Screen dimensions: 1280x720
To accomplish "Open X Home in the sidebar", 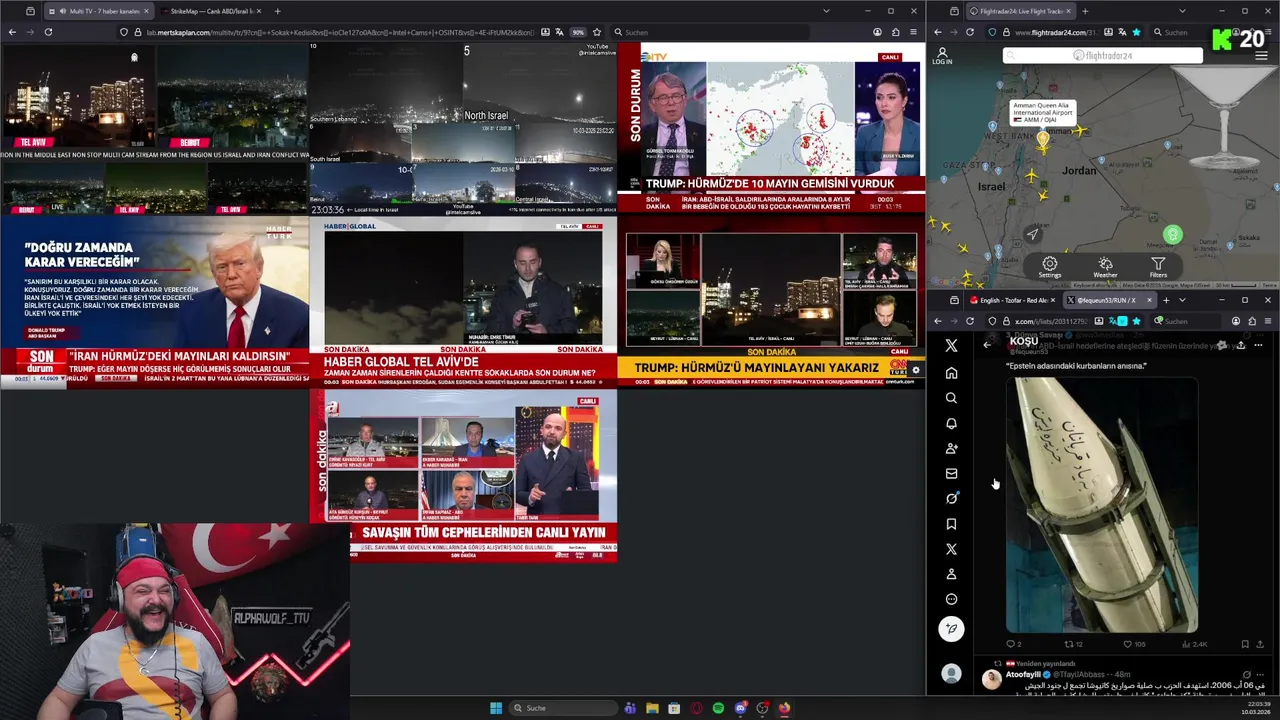I will [x=951, y=373].
